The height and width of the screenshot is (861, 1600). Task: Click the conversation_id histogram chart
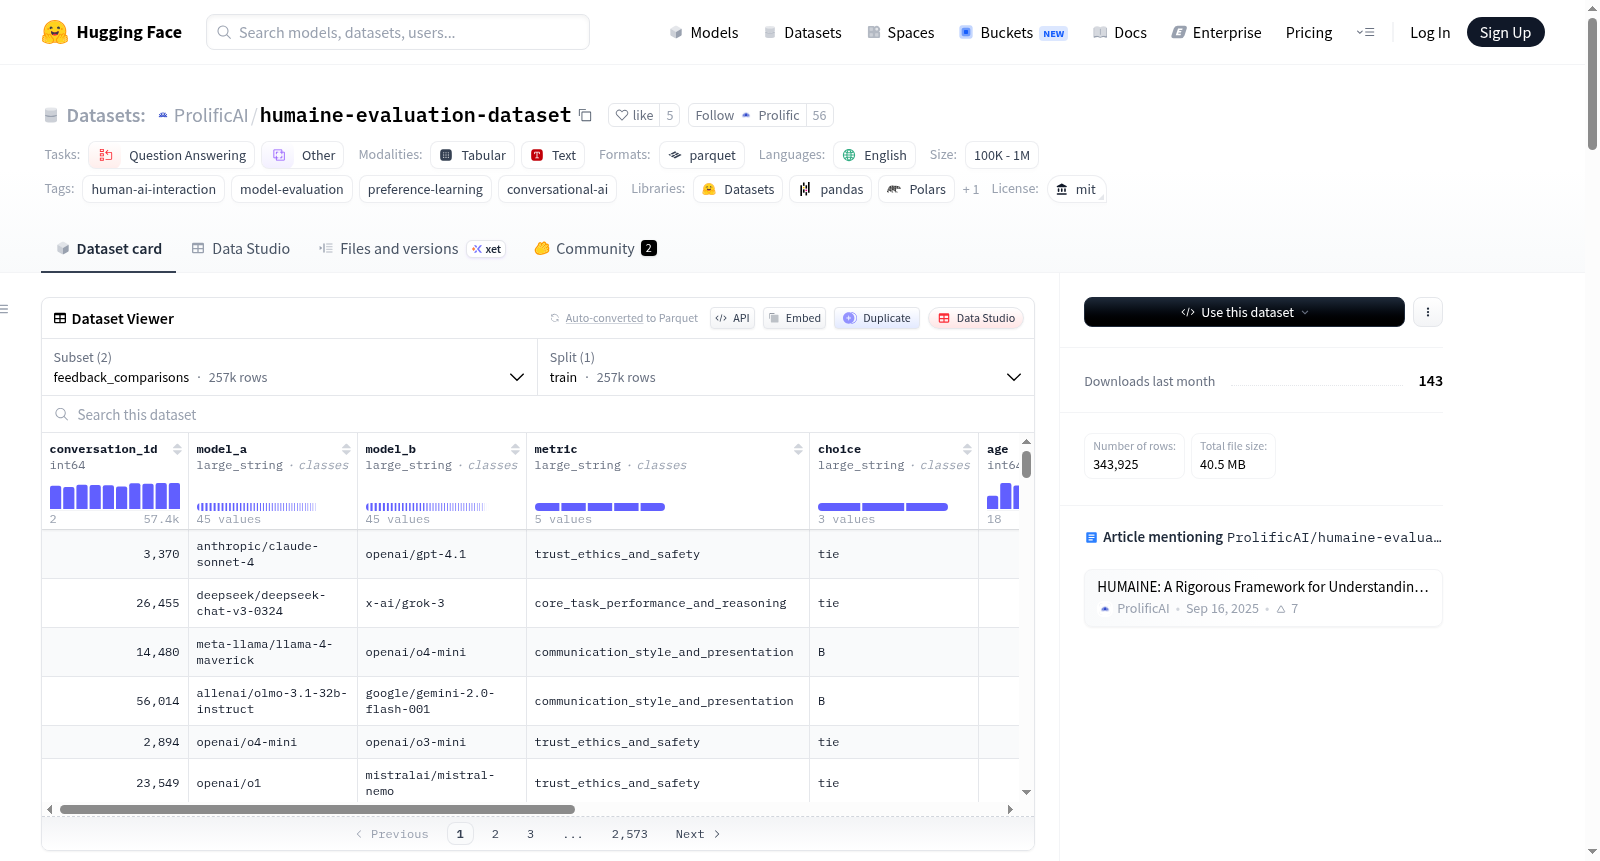click(115, 496)
